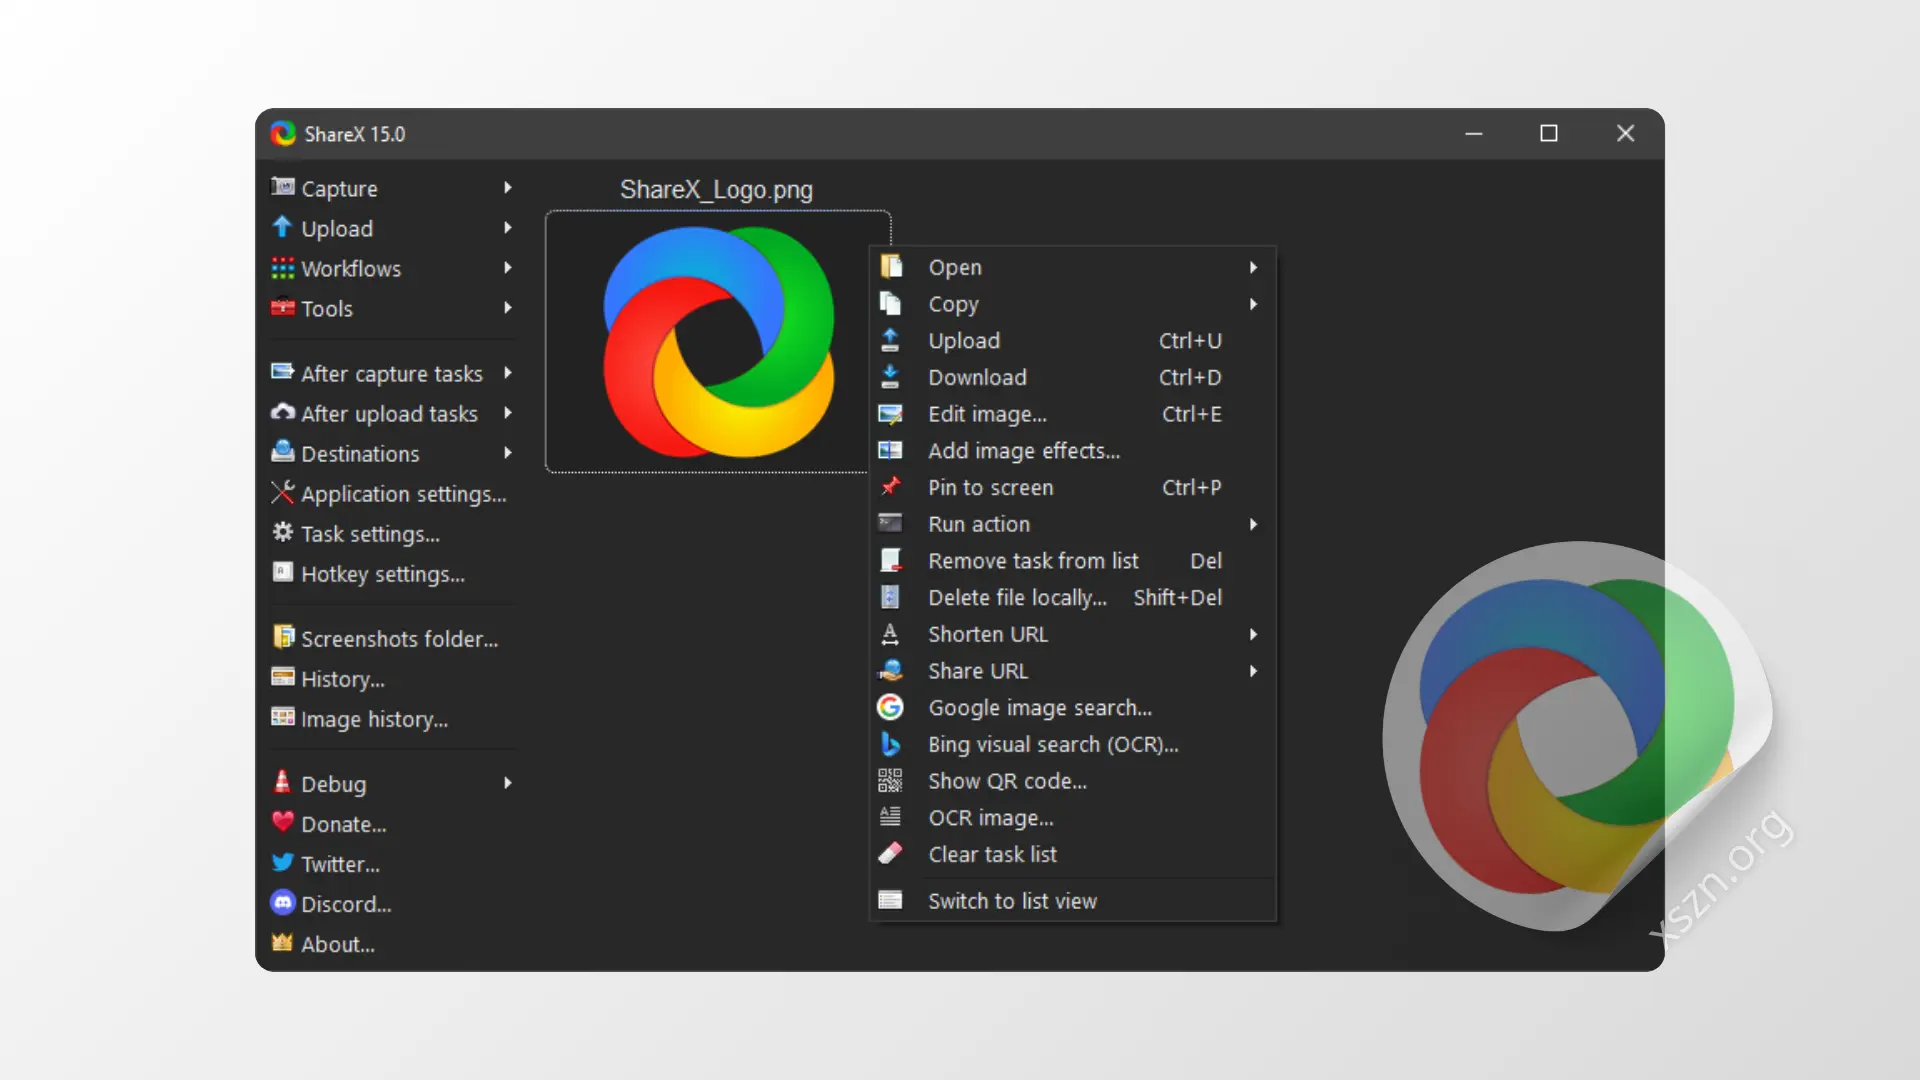Click the Discord logo icon

coord(283,903)
